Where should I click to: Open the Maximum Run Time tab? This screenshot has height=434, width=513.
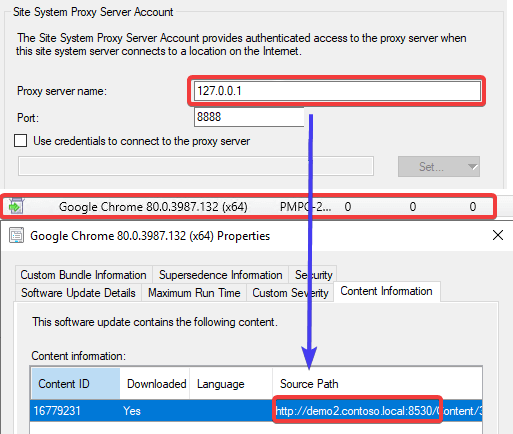(x=194, y=293)
